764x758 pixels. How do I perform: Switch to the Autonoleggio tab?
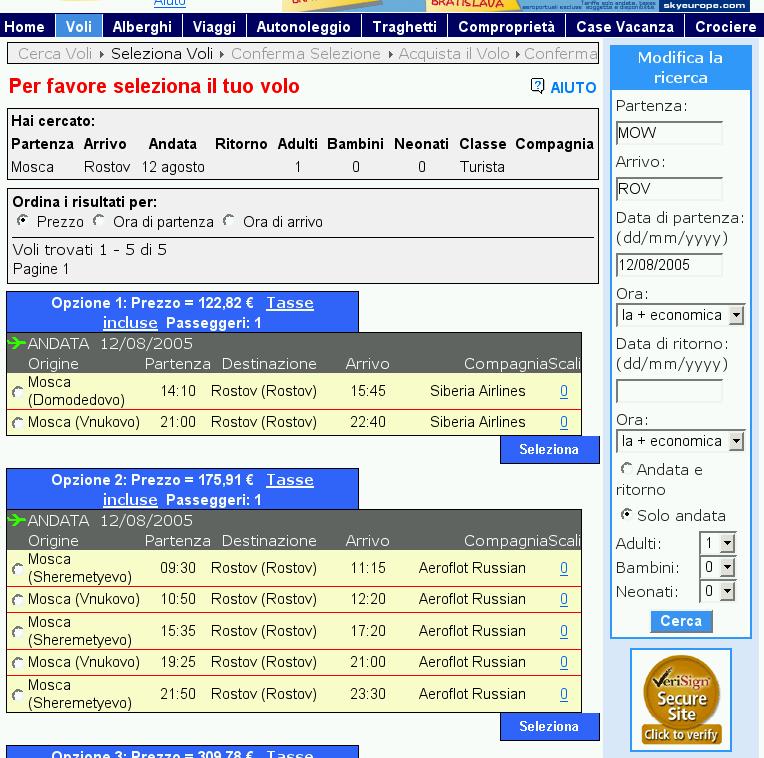[303, 27]
